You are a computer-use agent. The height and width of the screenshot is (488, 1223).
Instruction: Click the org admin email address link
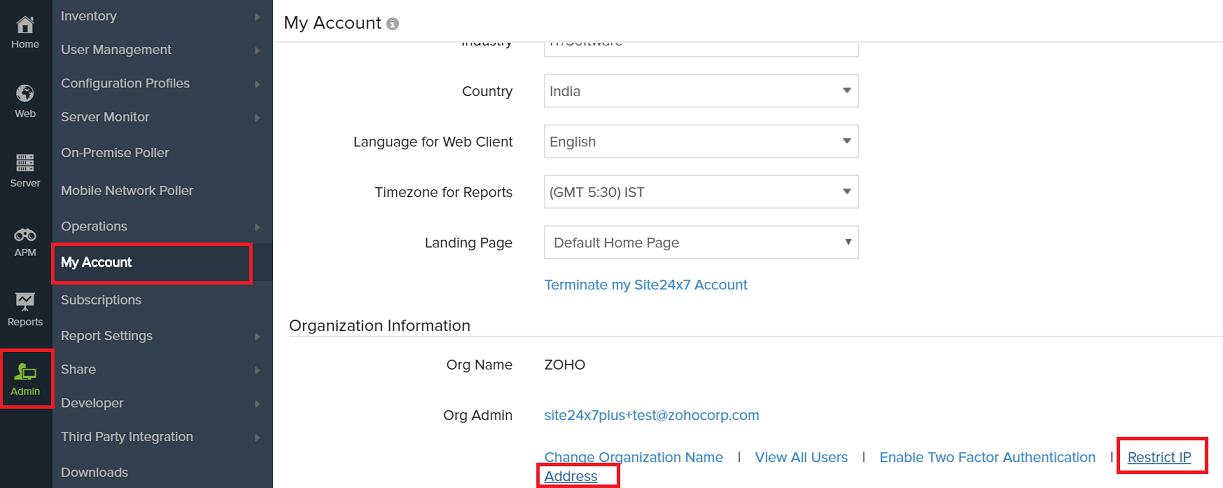[652, 415]
